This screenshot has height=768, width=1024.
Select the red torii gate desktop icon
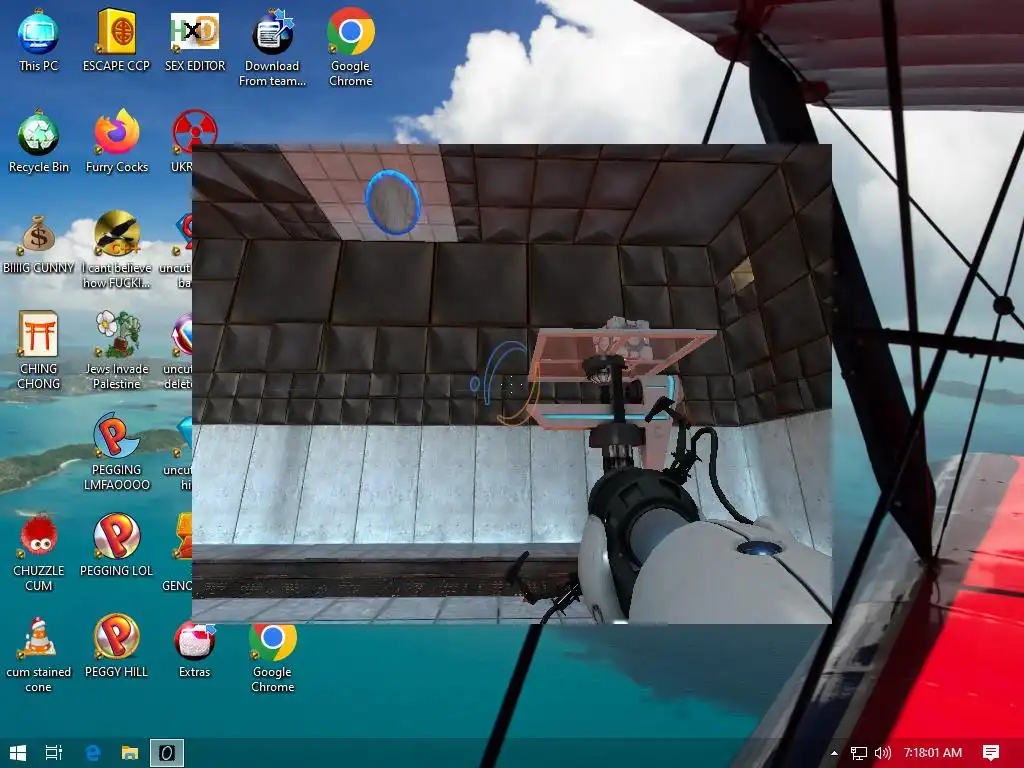39,351
